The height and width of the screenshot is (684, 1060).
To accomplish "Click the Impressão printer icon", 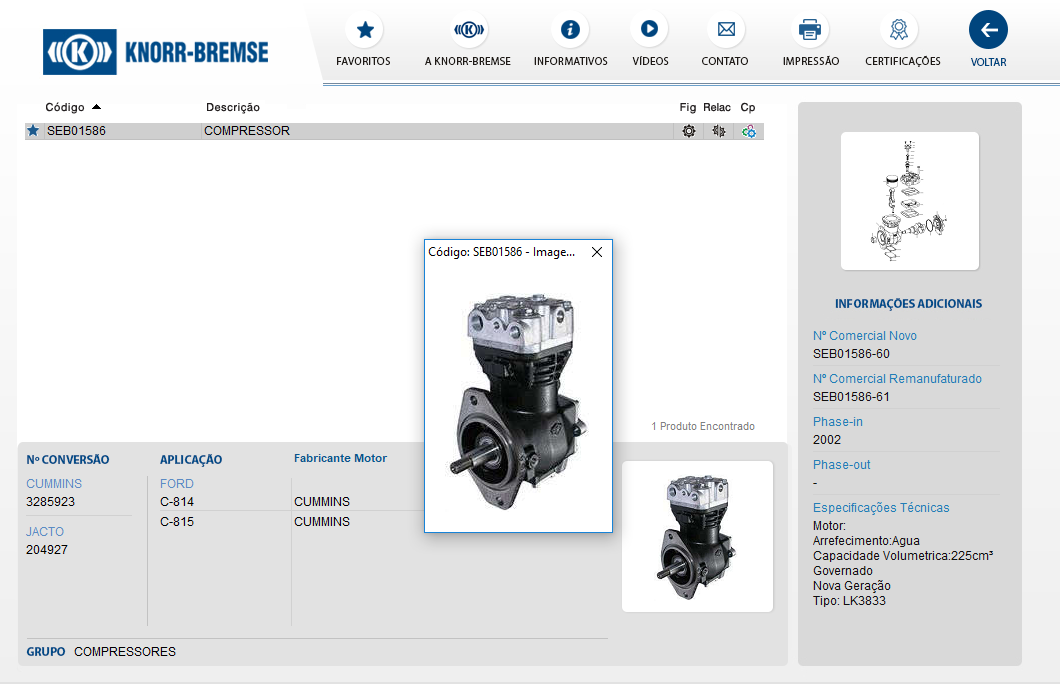I will click(x=810, y=30).
